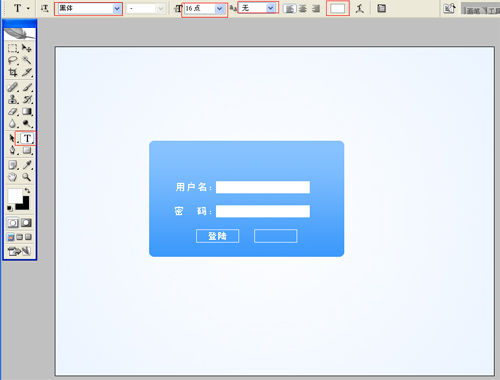The width and height of the screenshot is (500, 380).
Task: Select the Zoom tool
Action: 27,177
